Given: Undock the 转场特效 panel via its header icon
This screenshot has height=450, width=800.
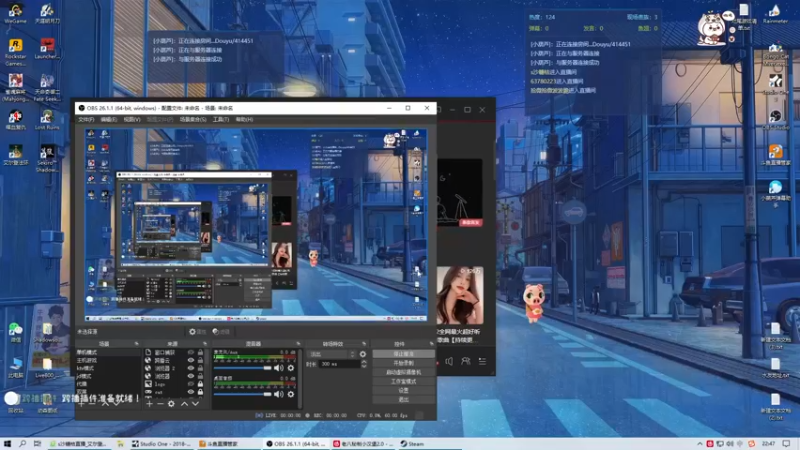Looking at the screenshot, I should pyautogui.click(x=364, y=344).
